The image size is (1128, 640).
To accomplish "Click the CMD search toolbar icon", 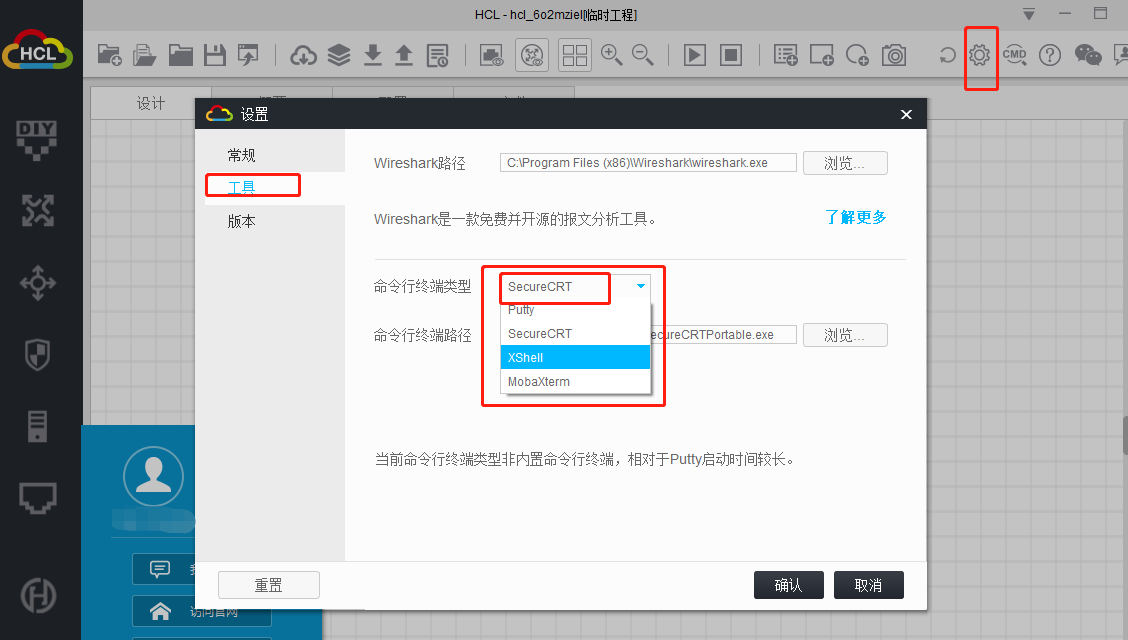I will tap(1015, 55).
